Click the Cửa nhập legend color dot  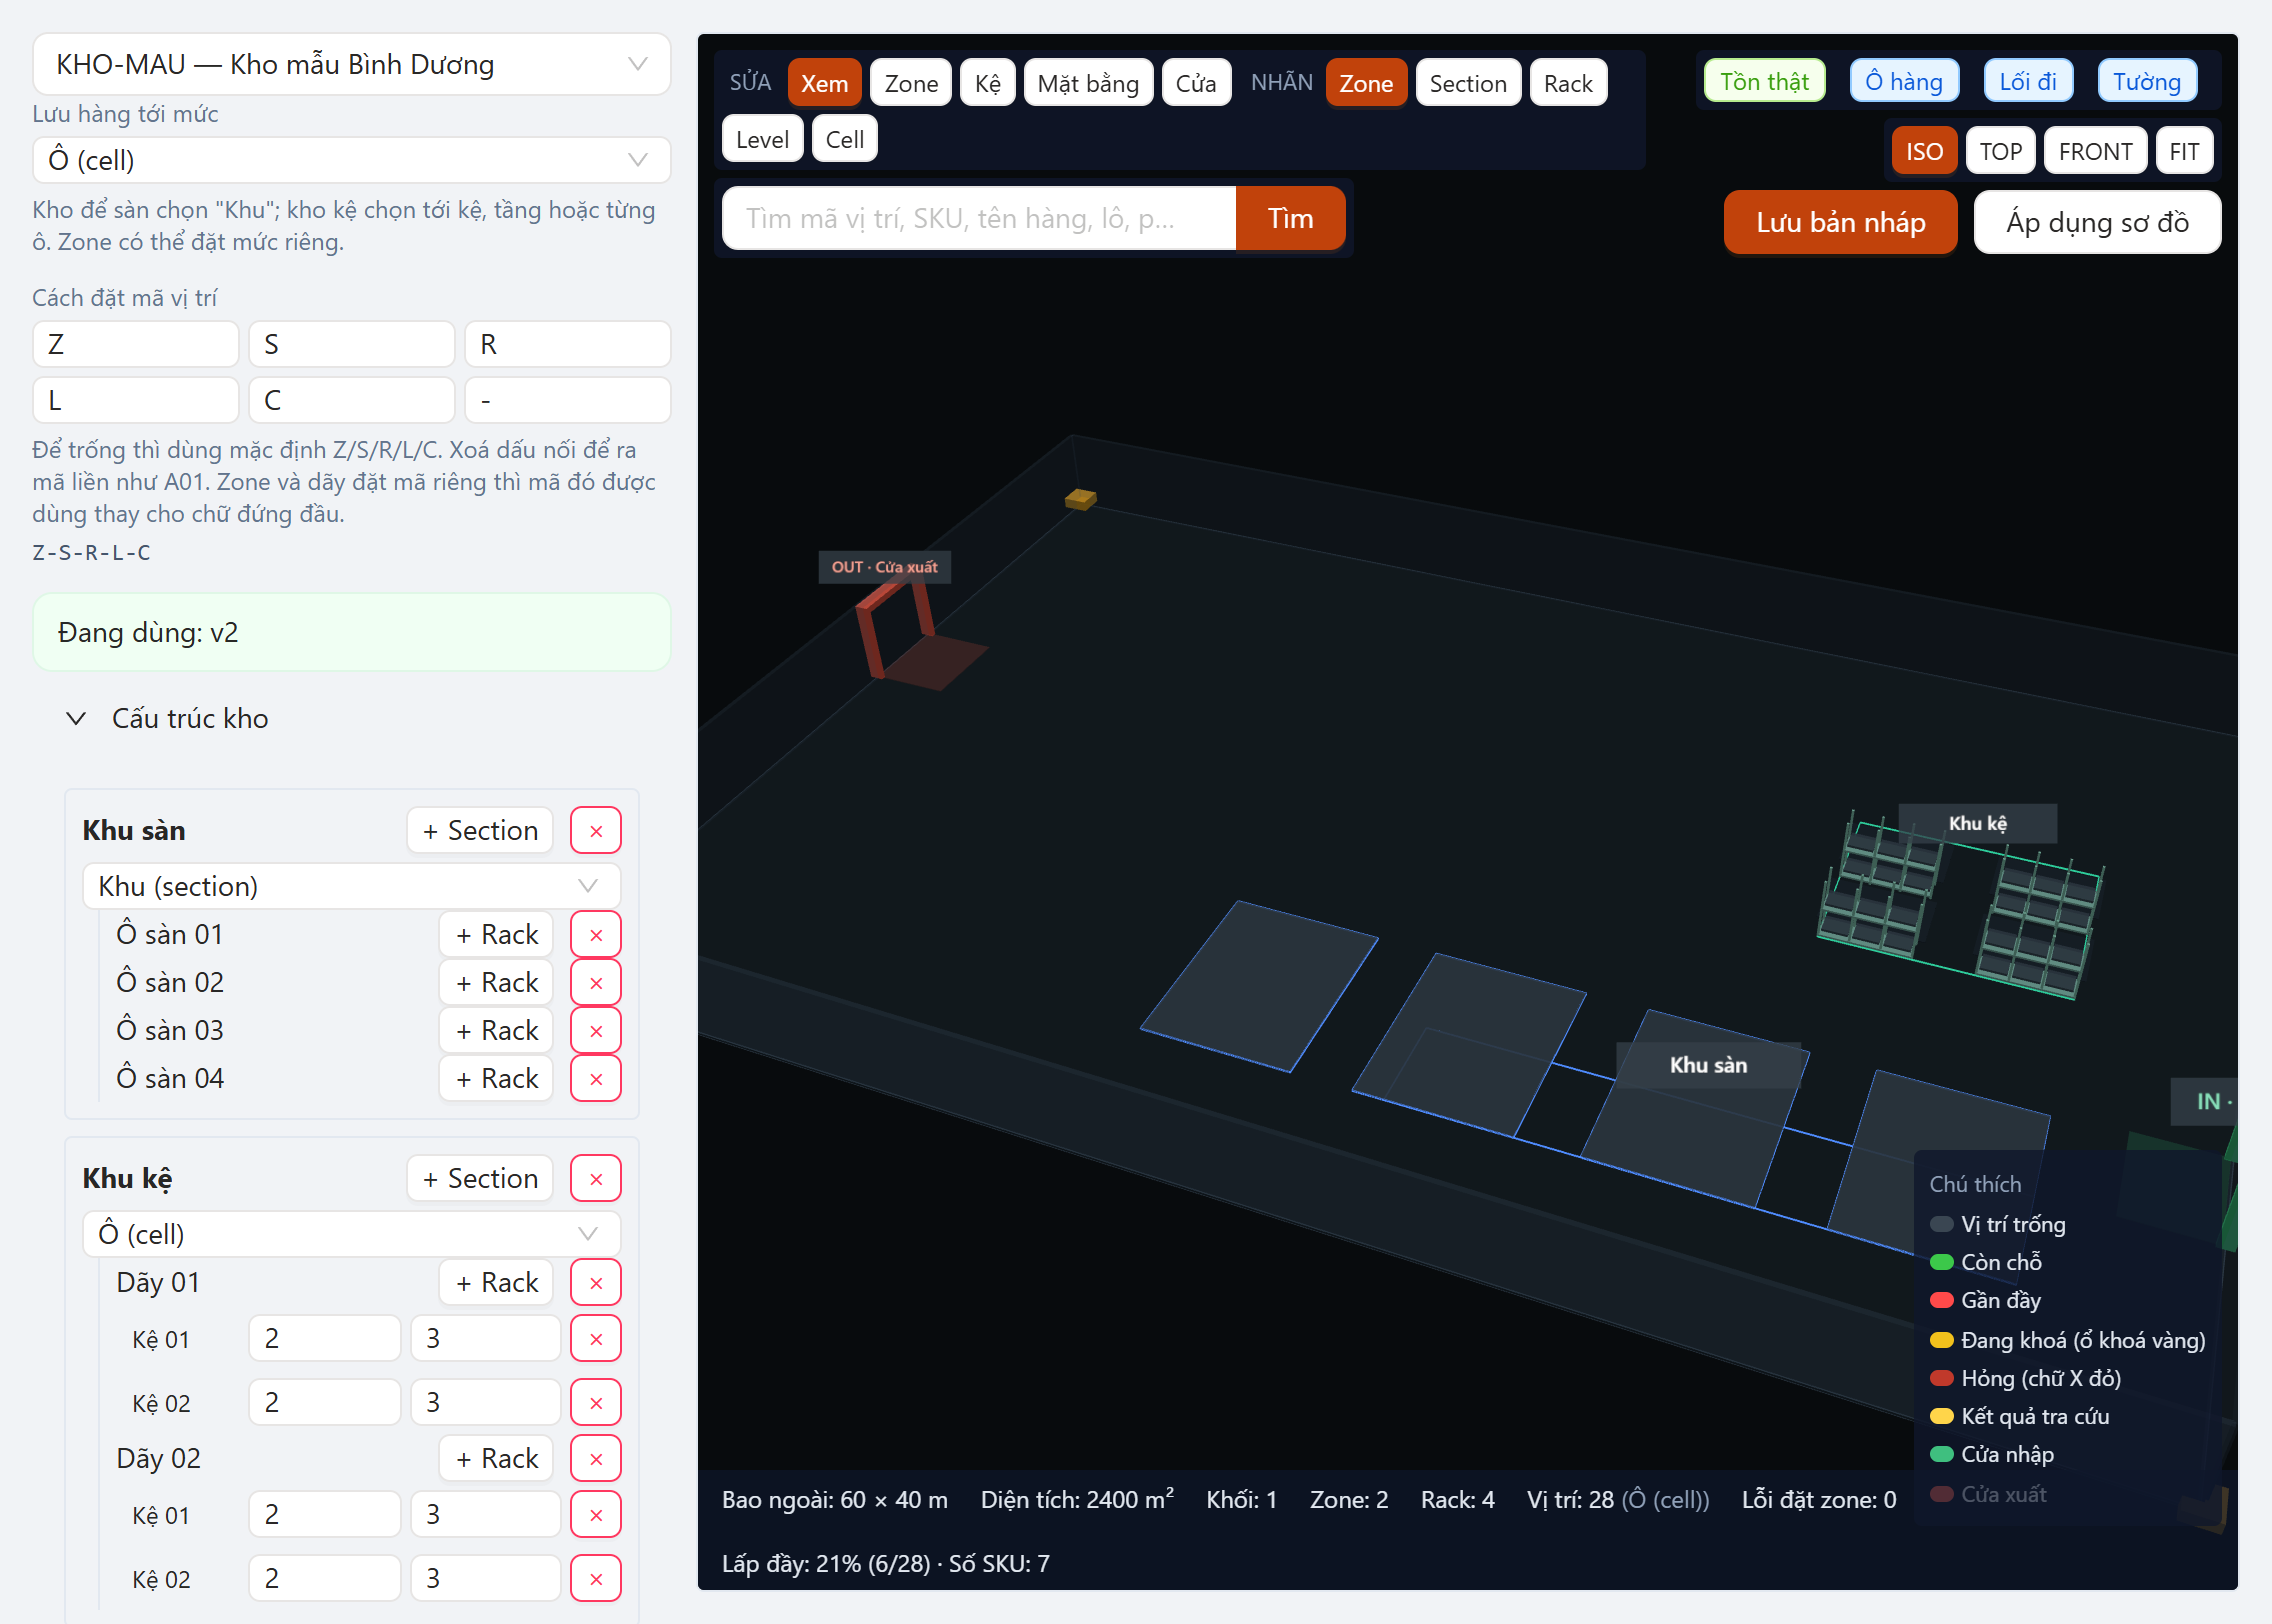tap(1941, 1455)
